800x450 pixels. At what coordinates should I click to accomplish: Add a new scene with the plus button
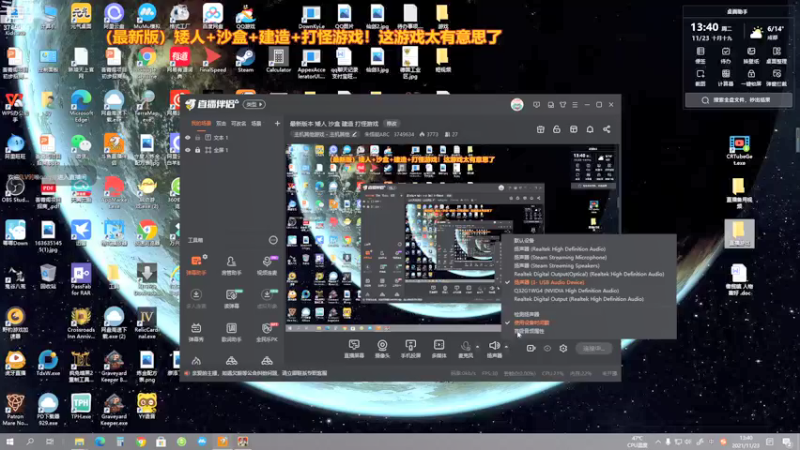[x=277, y=123]
